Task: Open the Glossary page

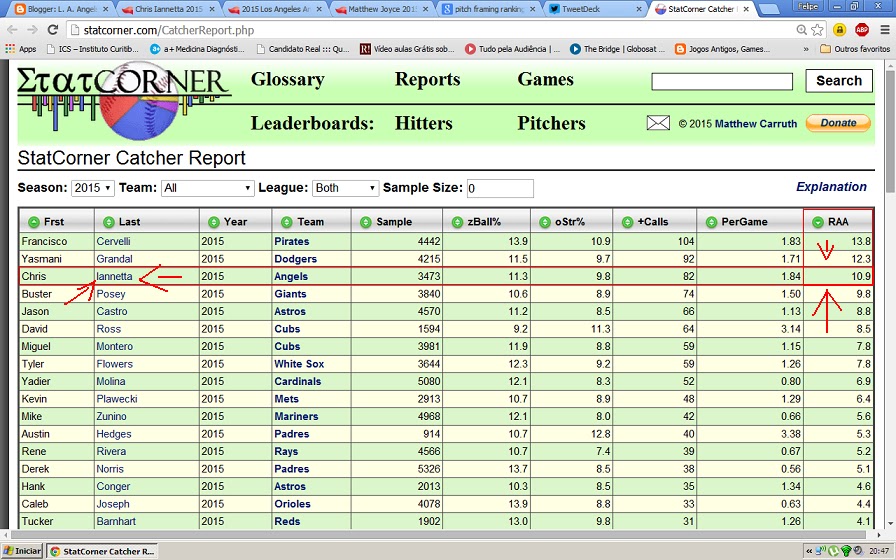Action: click(x=287, y=80)
